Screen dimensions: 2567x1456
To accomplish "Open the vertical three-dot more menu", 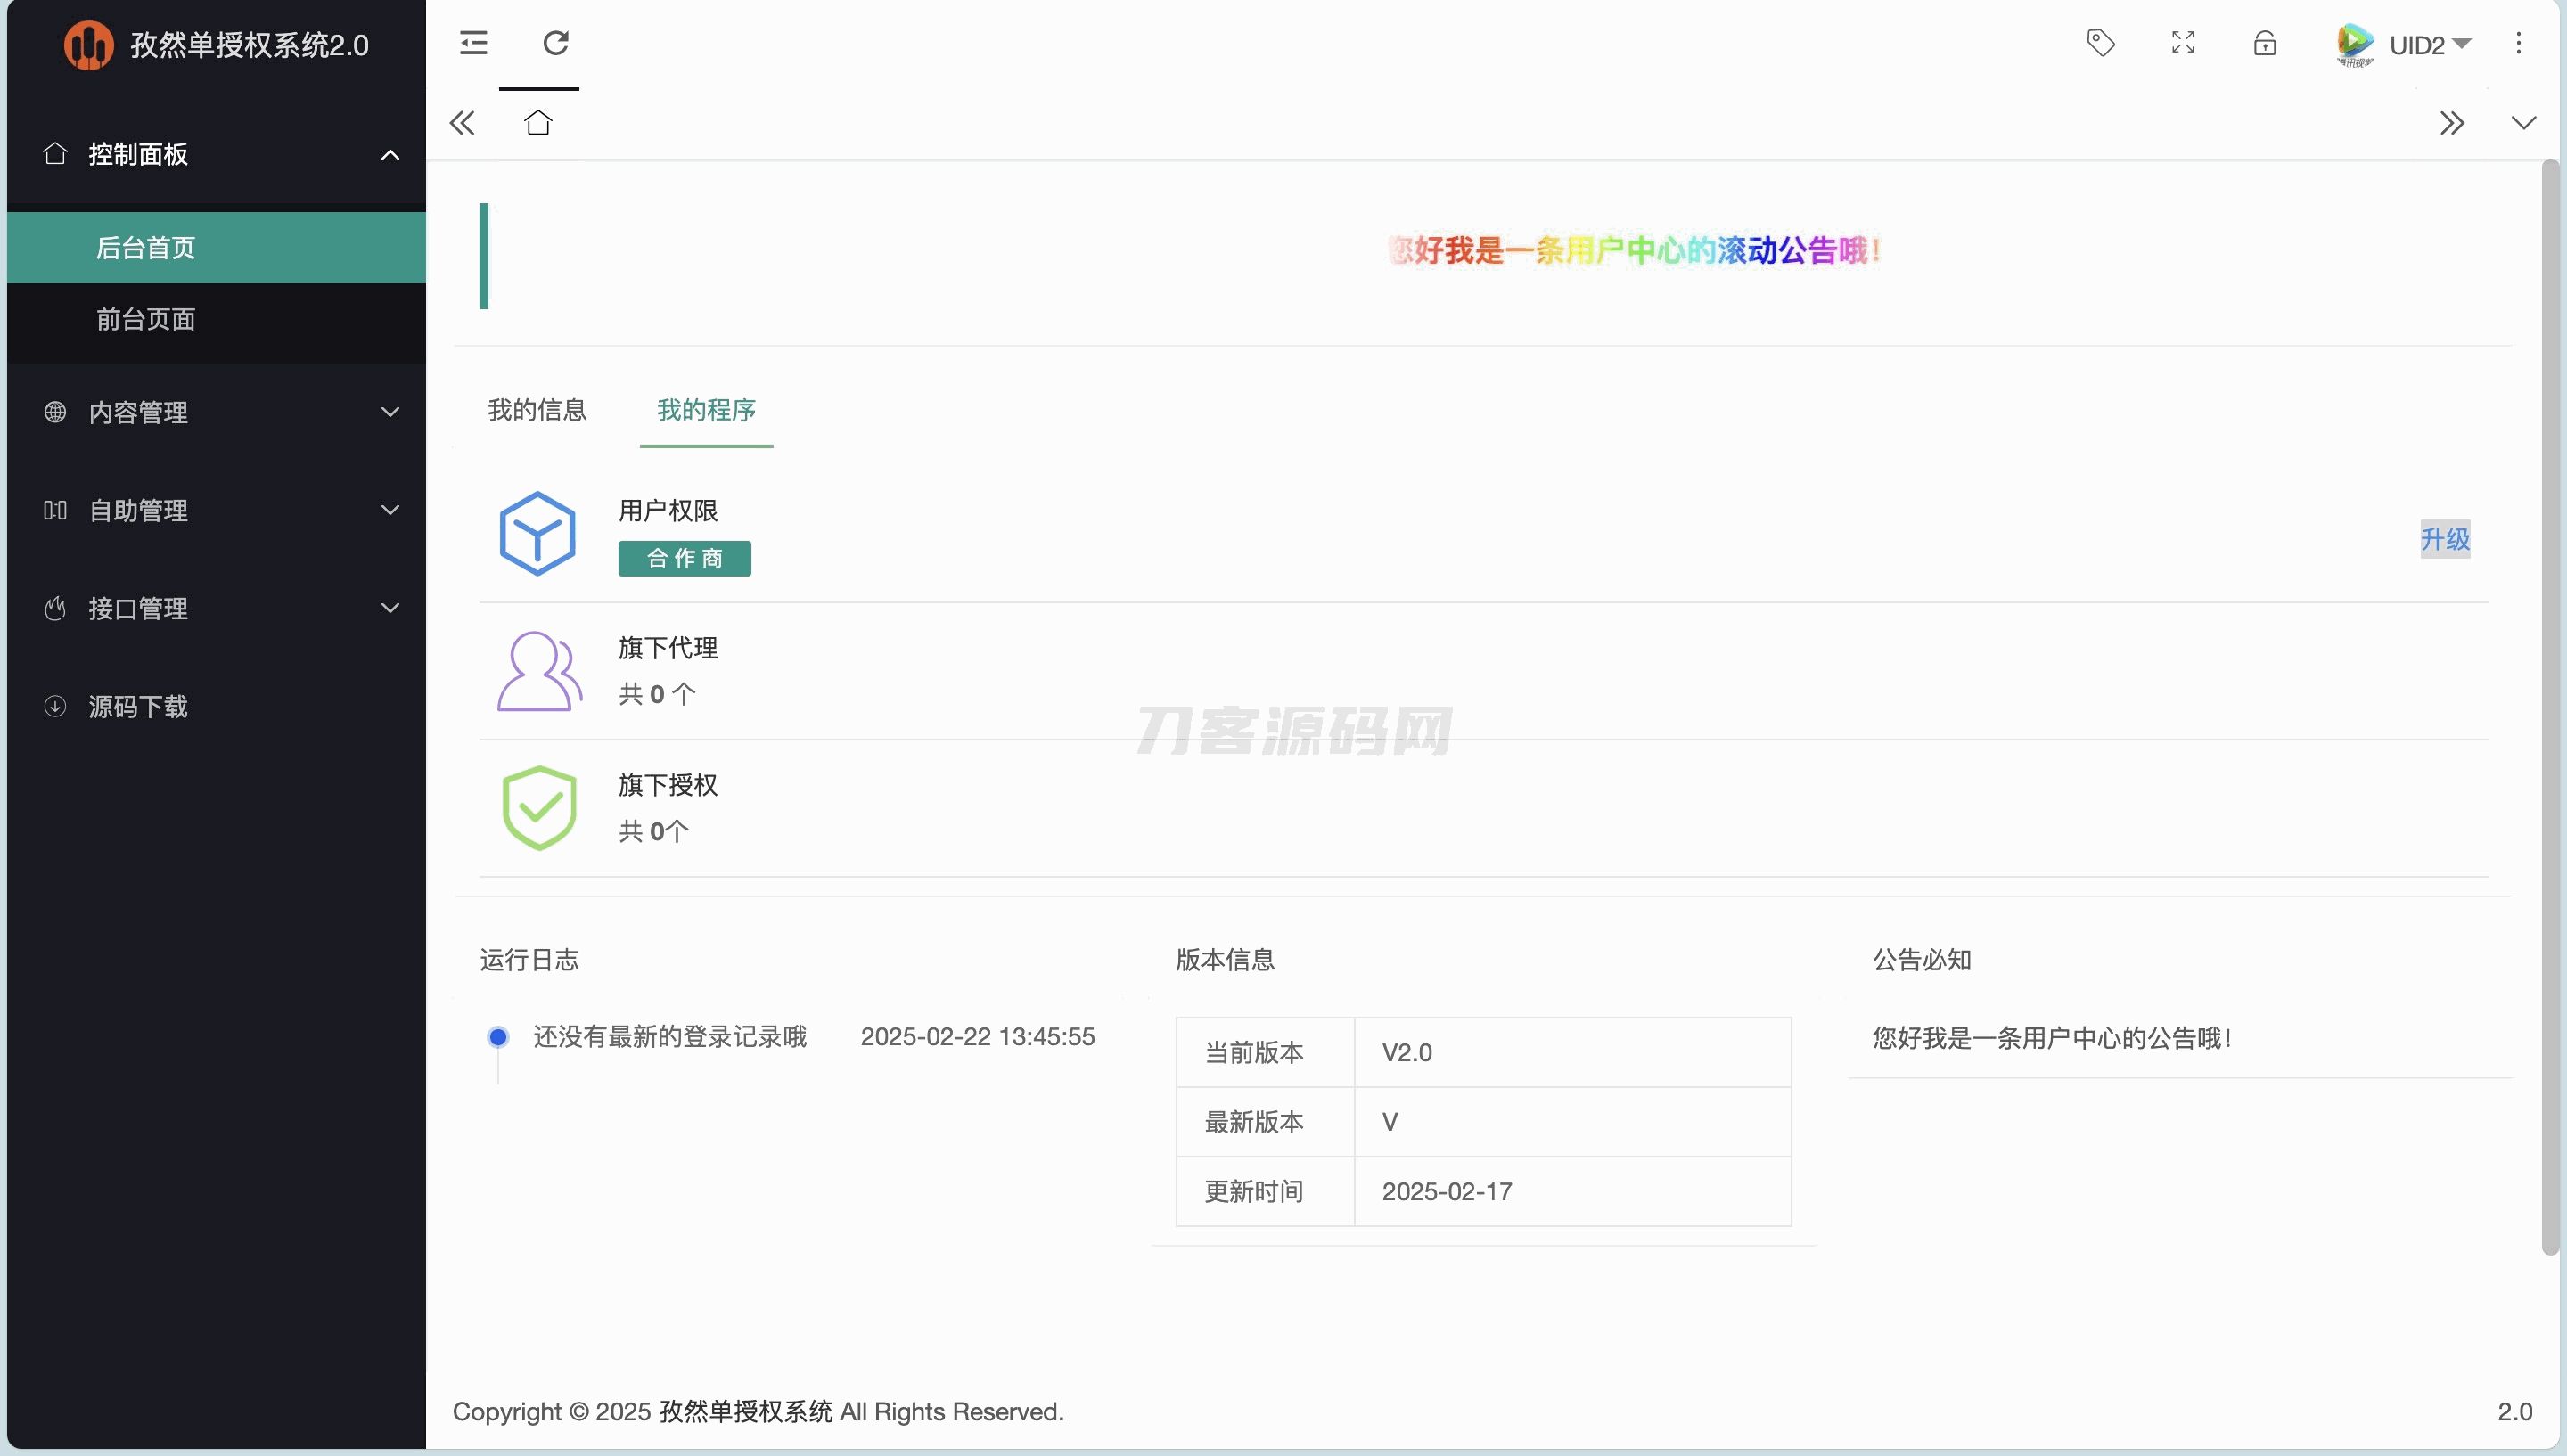I will 2518,43.
